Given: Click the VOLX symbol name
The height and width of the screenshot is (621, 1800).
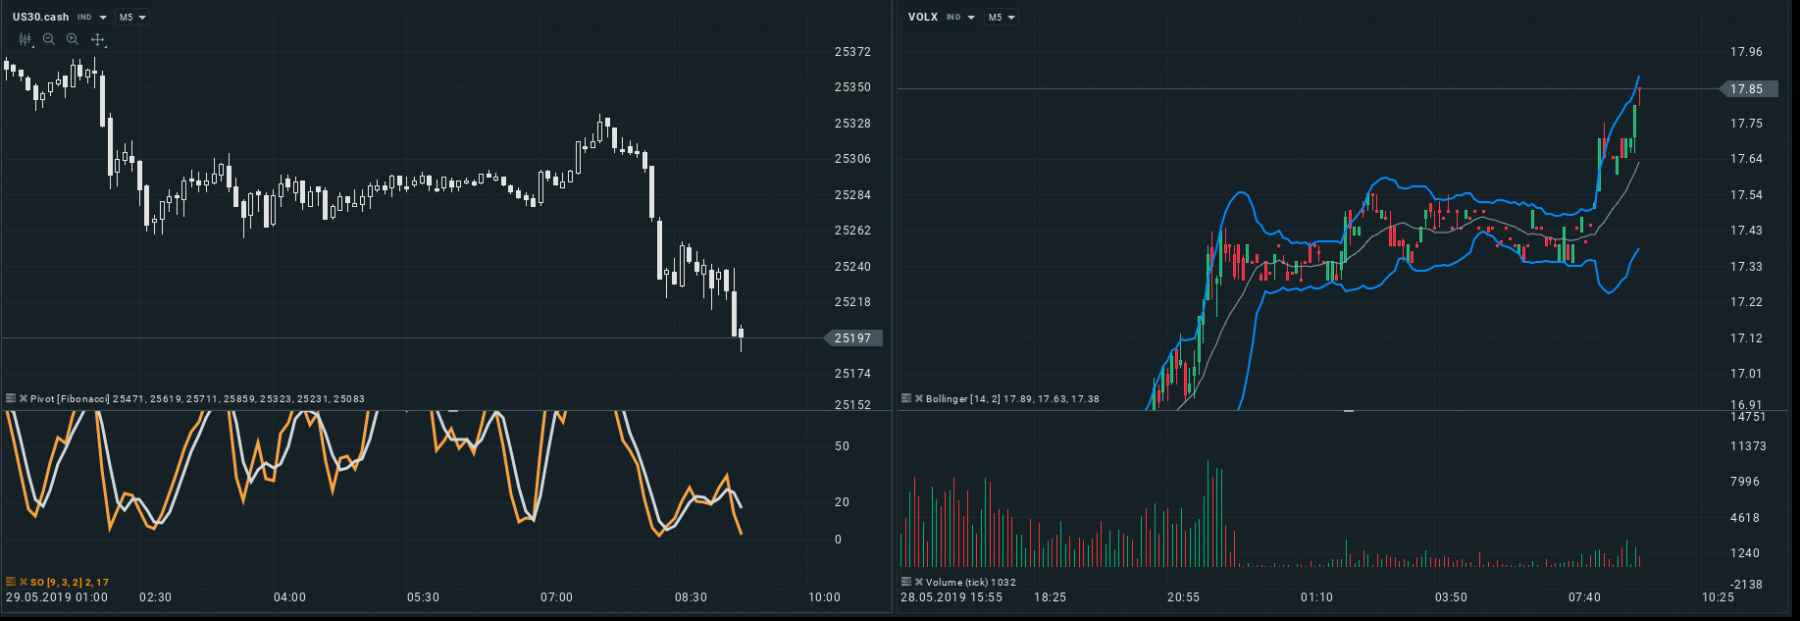Looking at the screenshot, I should point(923,17).
